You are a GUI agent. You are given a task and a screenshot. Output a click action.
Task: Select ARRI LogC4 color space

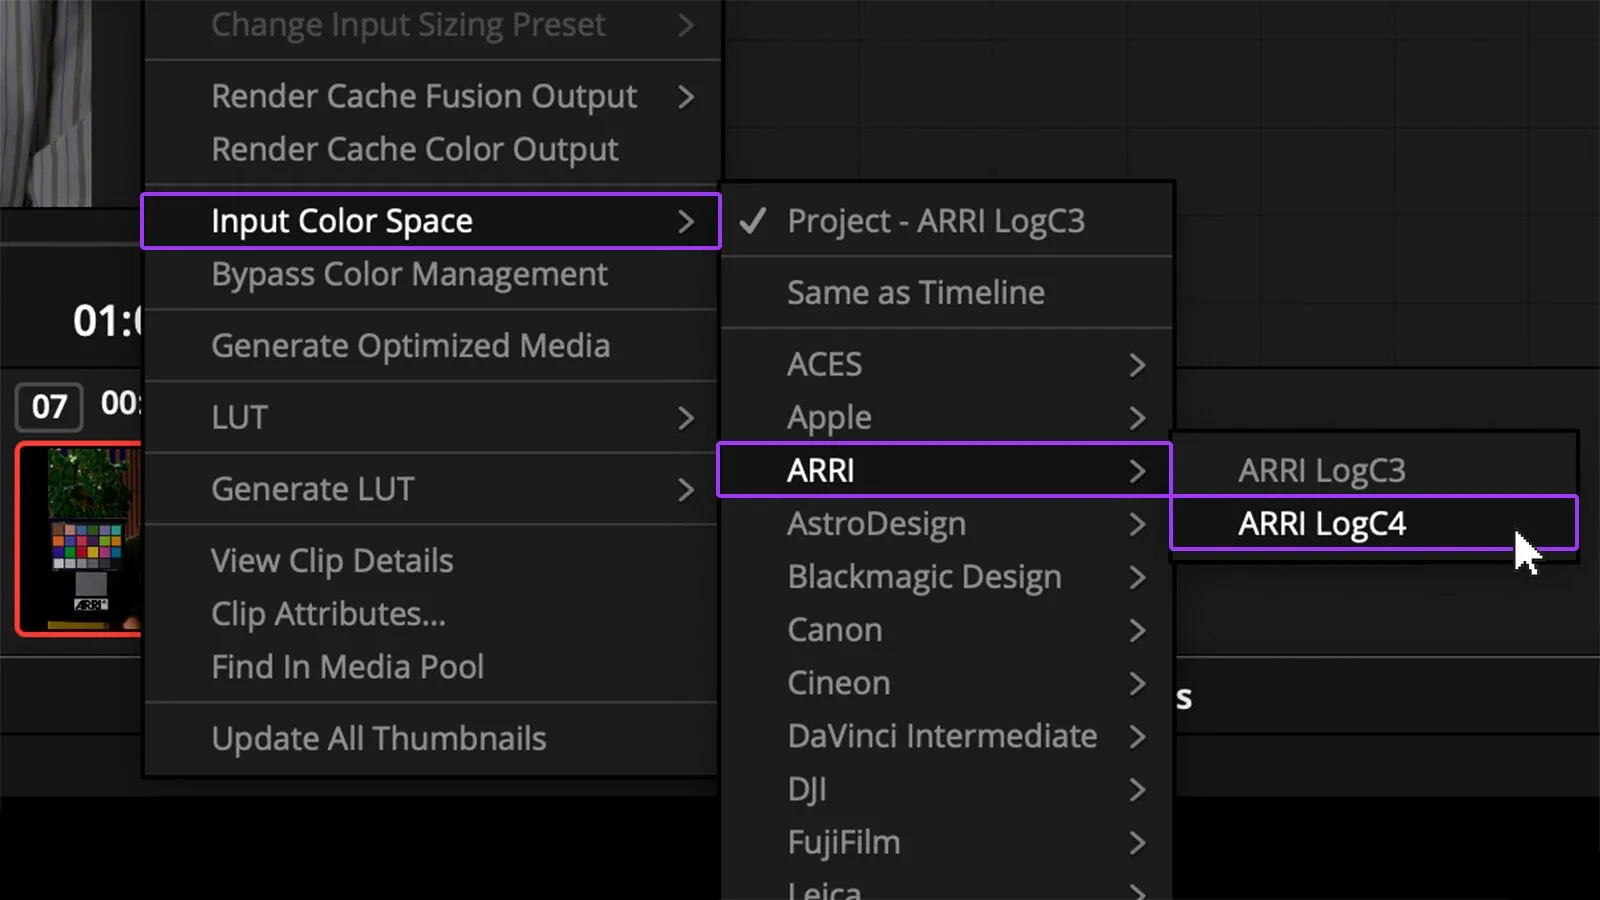(x=1373, y=523)
